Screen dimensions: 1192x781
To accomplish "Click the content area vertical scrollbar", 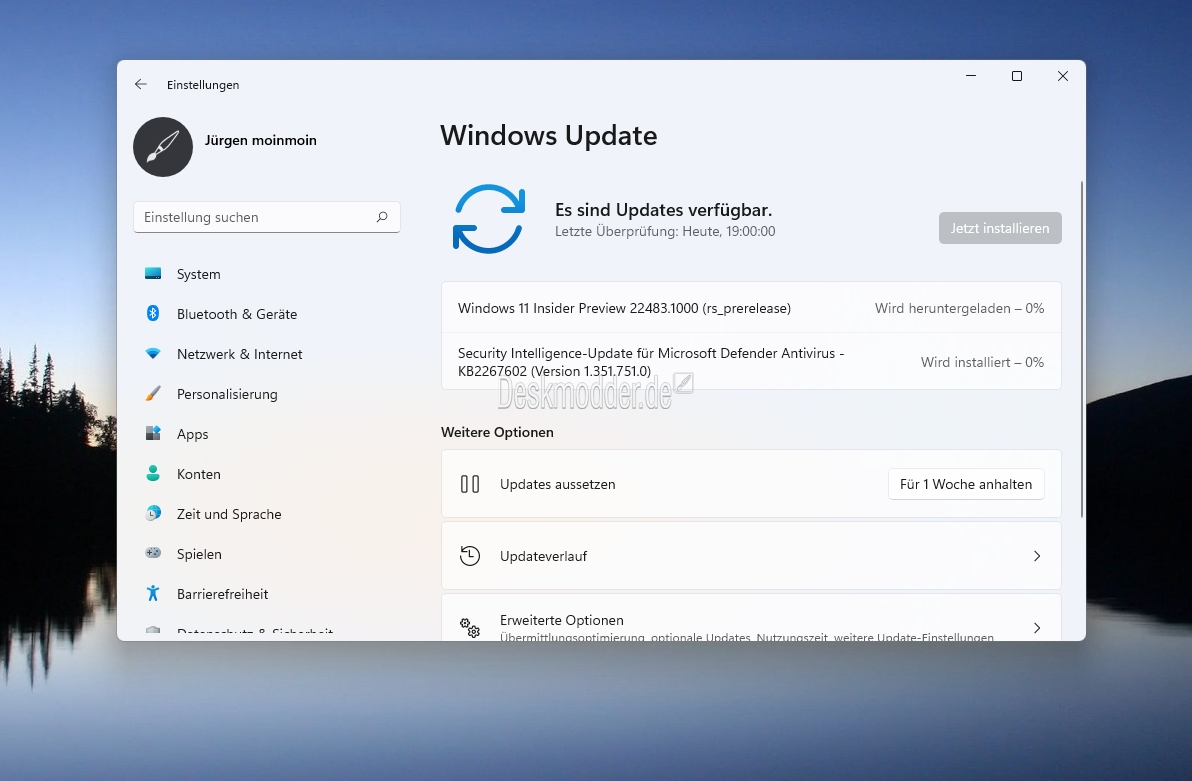I will tap(1081, 350).
